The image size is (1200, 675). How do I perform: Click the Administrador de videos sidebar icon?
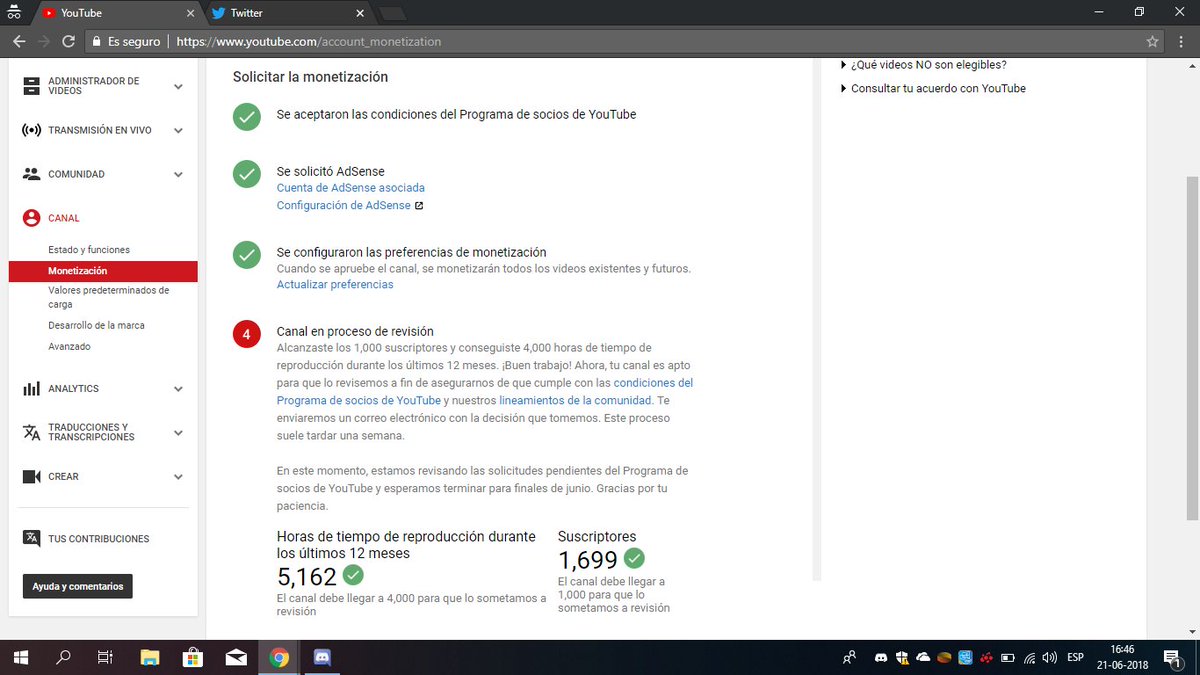coord(32,86)
